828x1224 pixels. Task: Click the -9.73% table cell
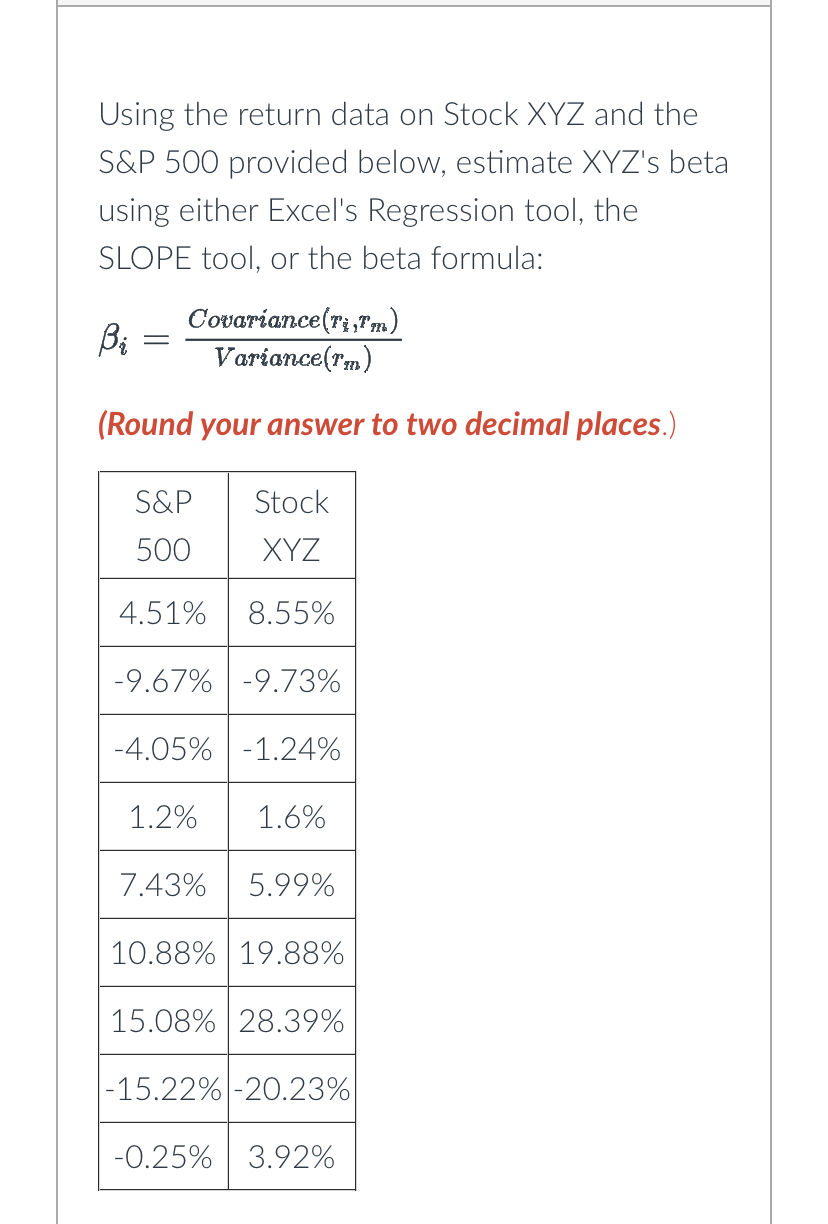point(291,682)
